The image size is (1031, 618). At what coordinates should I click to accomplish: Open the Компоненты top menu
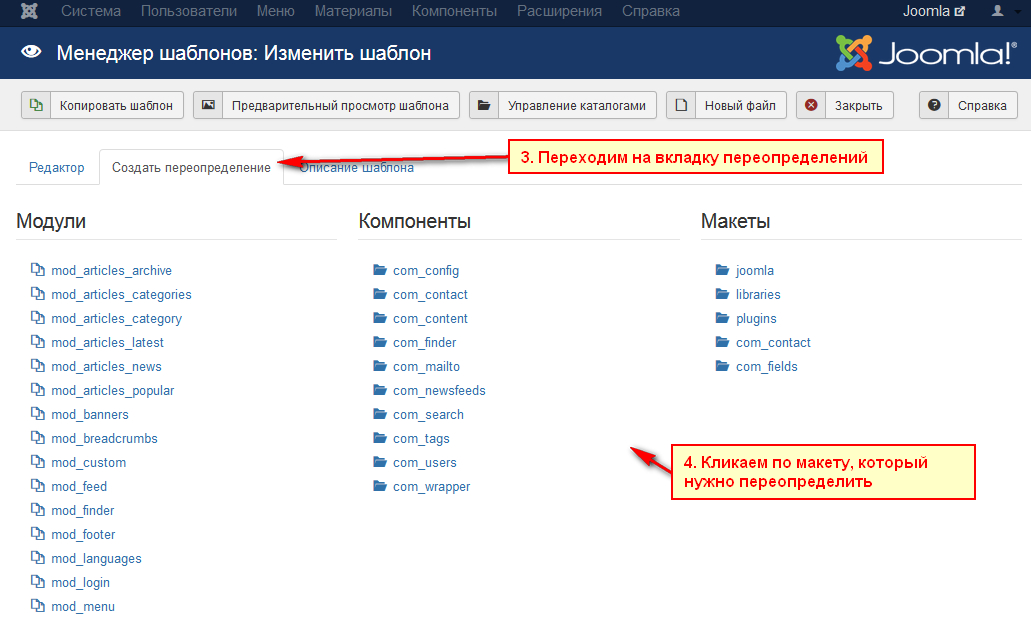(x=454, y=12)
